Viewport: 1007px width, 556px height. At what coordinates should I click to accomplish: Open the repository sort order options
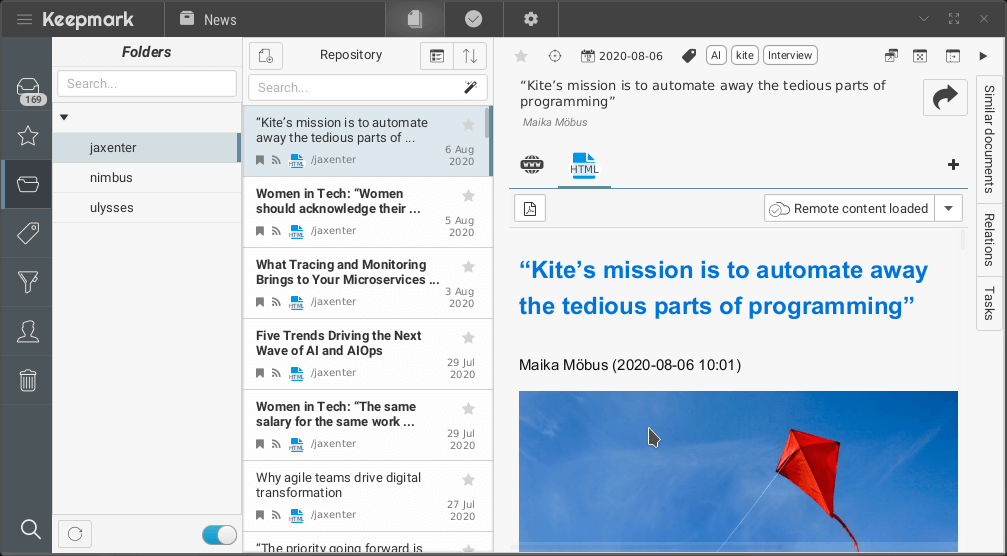tap(469, 56)
